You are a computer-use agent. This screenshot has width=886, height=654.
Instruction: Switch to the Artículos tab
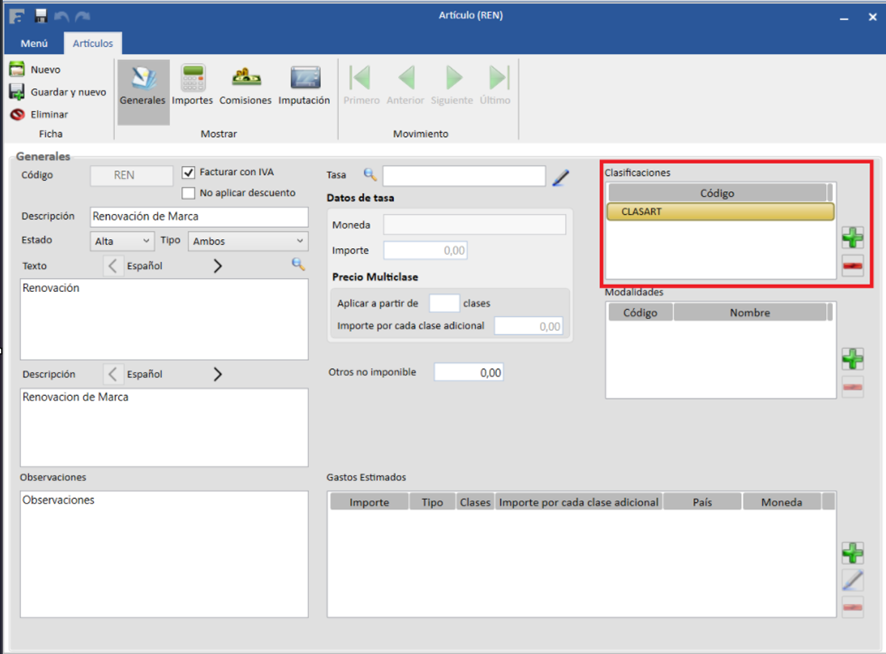pos(93,44)
